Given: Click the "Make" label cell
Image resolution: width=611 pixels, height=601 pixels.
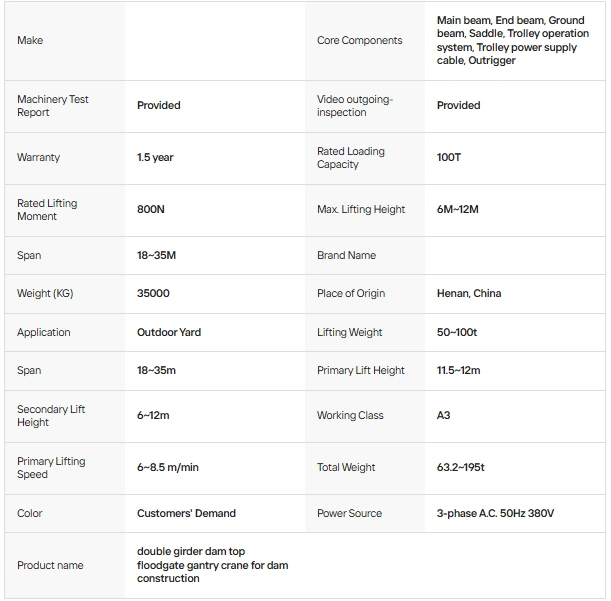Looking at the screenshot, I should point(30,41).
